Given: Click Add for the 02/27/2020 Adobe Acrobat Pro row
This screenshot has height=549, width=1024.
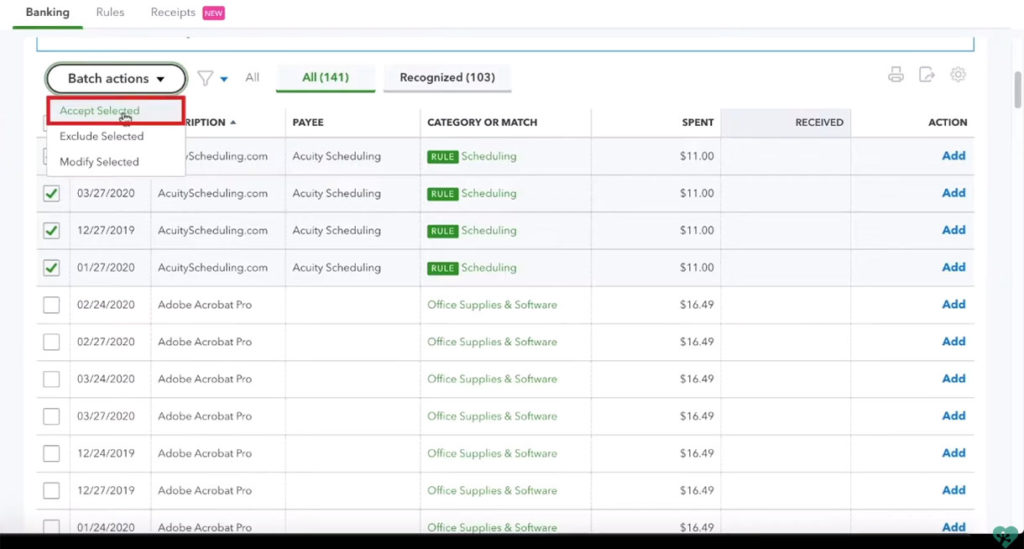Looking at the screenshot, I should point(953,342).
